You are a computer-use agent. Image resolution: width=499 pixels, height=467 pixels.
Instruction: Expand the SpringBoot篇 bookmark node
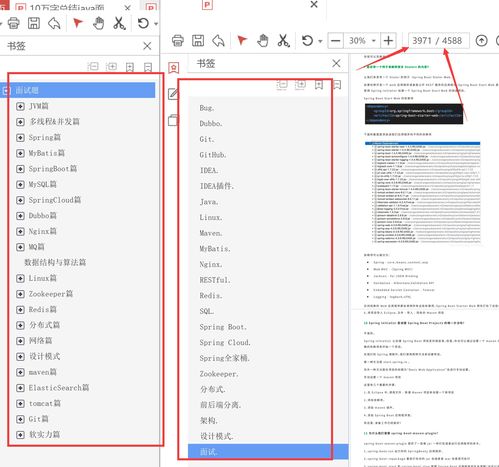click(20, 169)
